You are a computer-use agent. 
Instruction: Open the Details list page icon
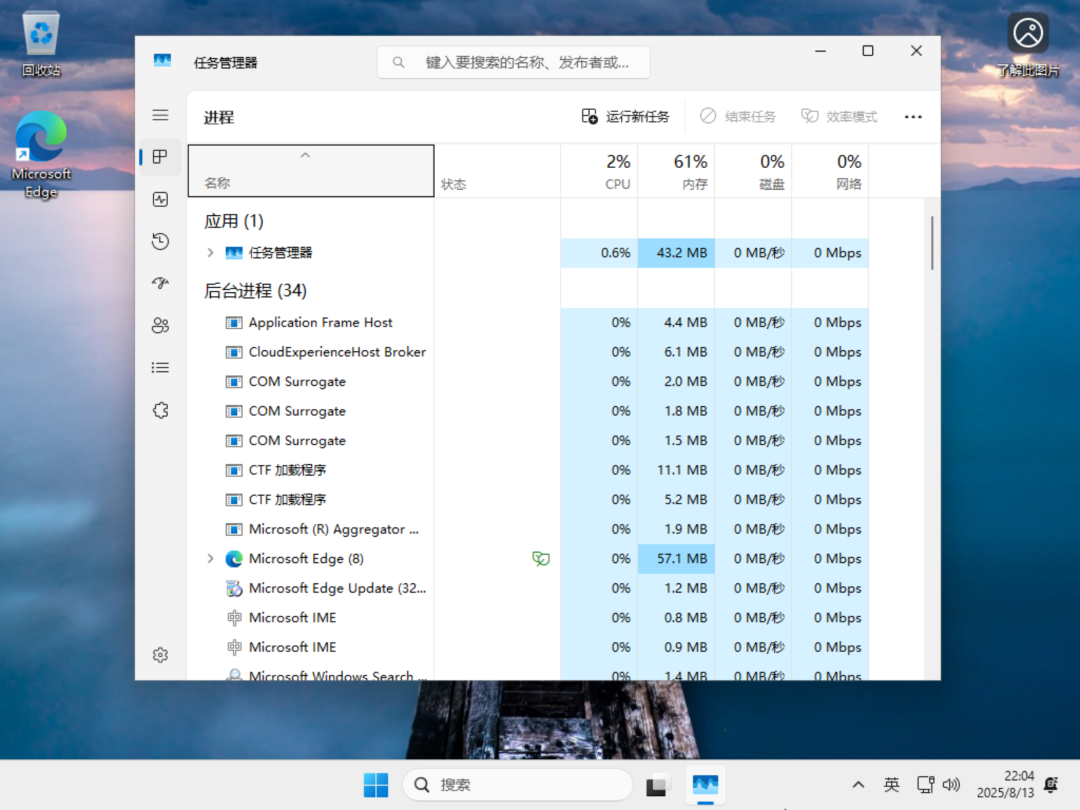[x=160, y=367]
